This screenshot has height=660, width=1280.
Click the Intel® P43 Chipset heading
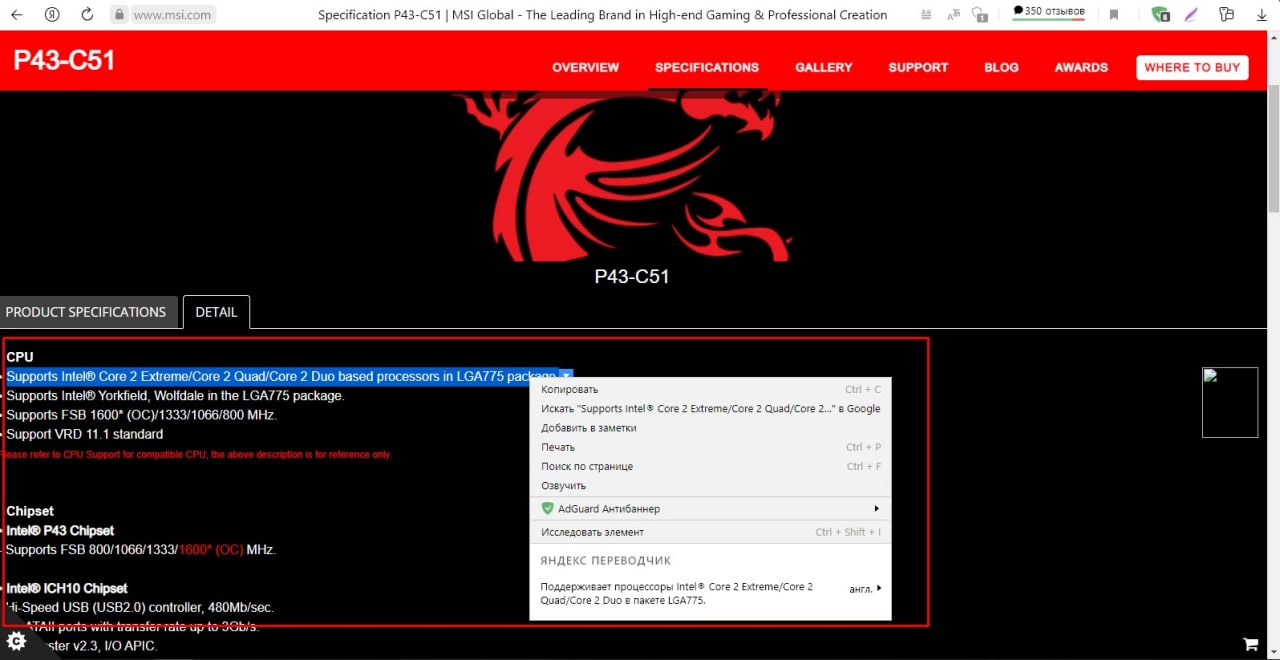(60, 531)
